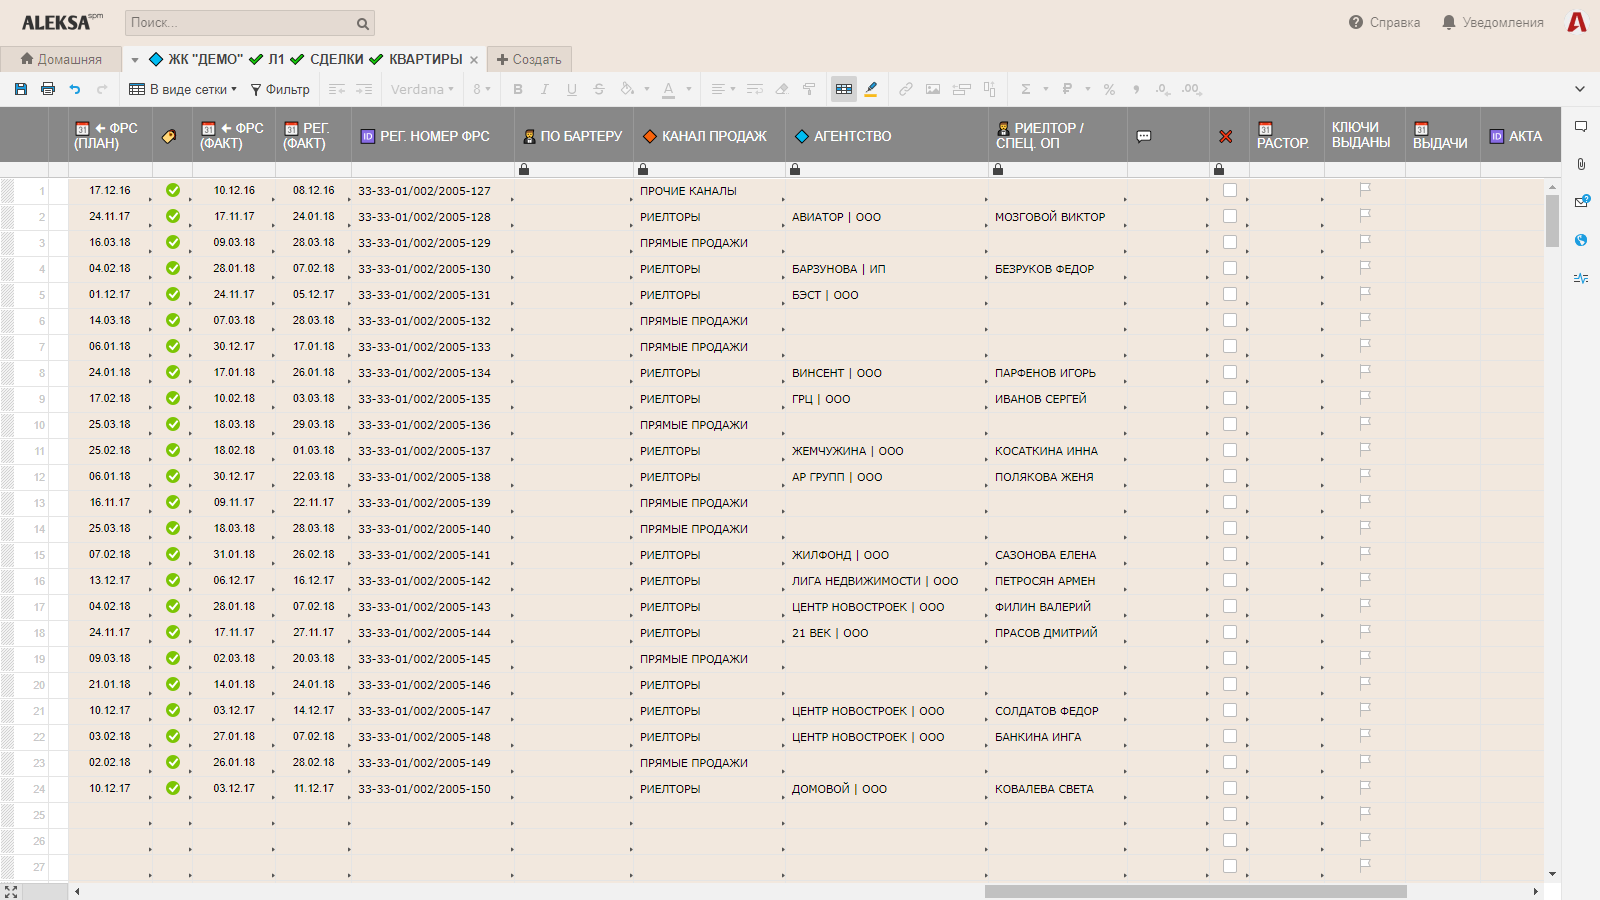1600x900 pixels.
Task: Click the decrease indent icon
Action: 337,89
